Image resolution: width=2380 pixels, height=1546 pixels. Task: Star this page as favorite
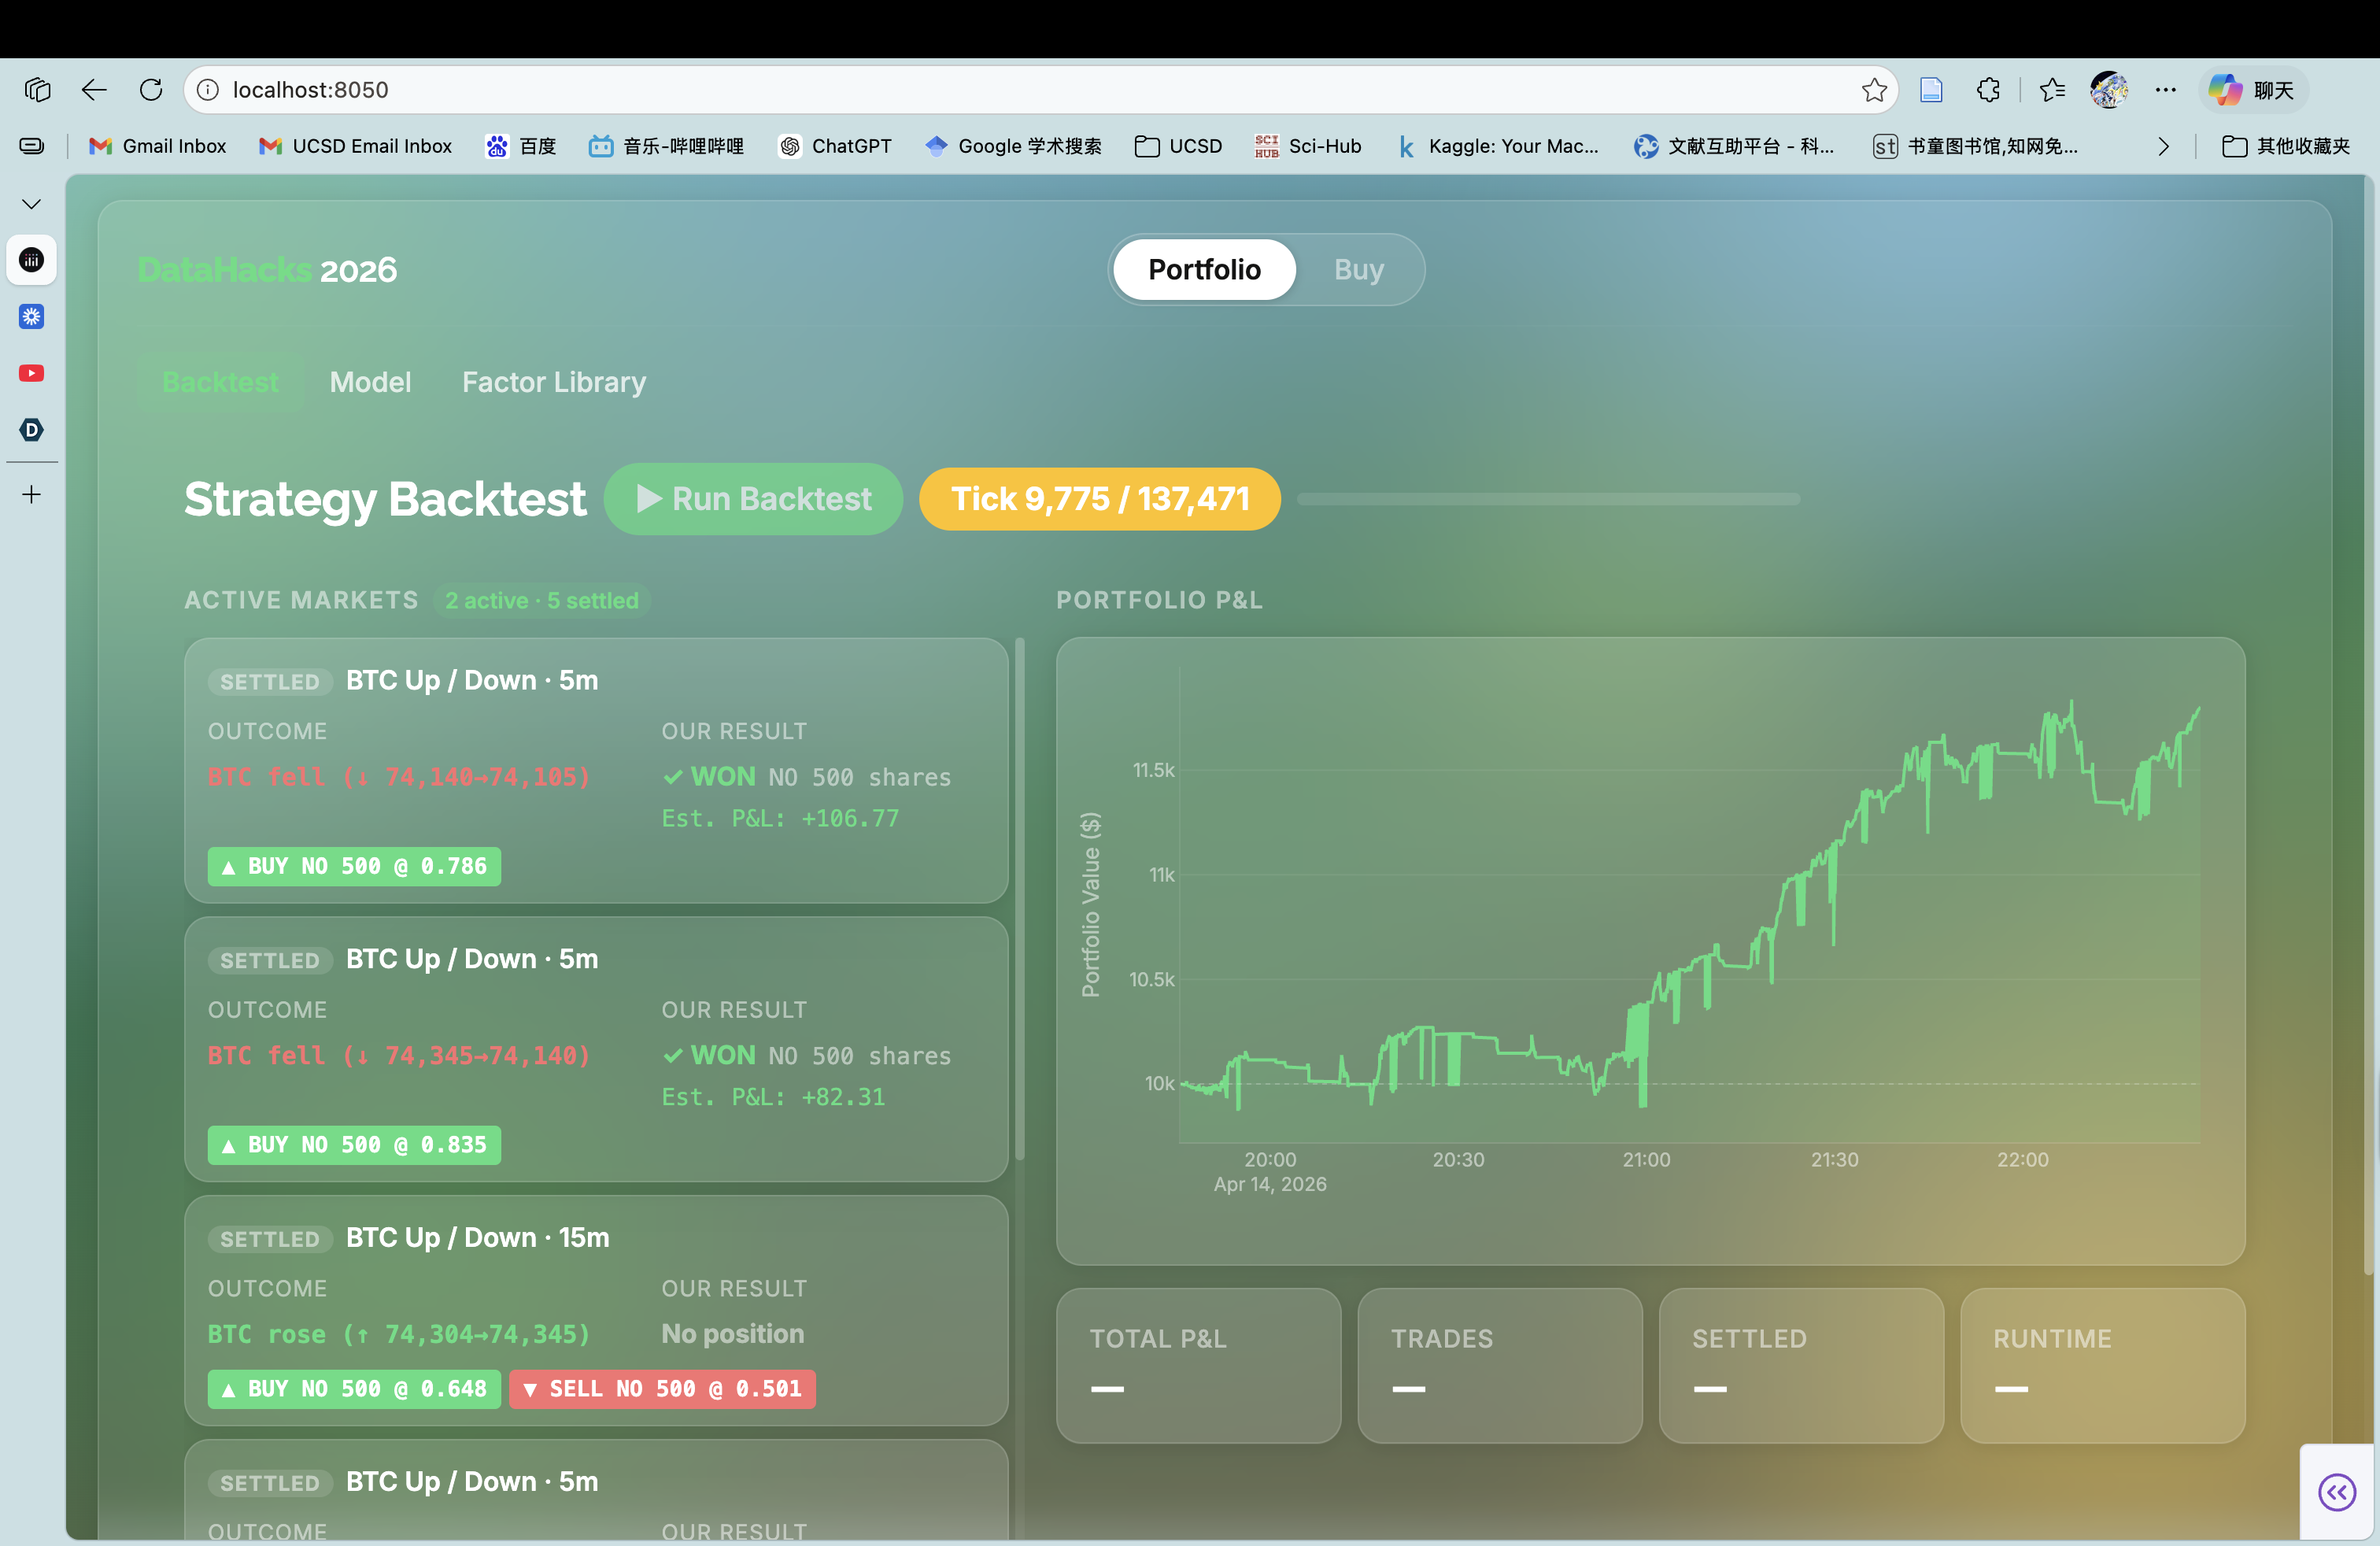[x=1874, y=90]
